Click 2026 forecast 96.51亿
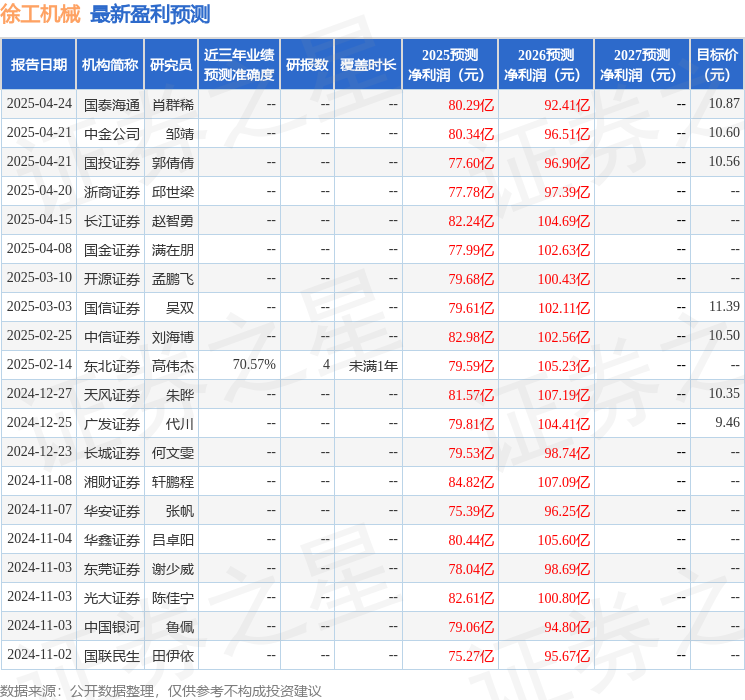Viewport: 745px width, 700px height. [567, 134]
